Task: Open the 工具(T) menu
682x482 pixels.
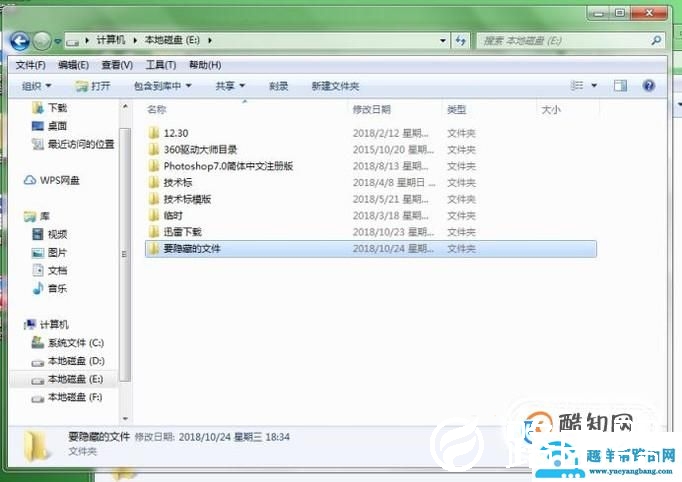Action: click(x=160, y=65)
